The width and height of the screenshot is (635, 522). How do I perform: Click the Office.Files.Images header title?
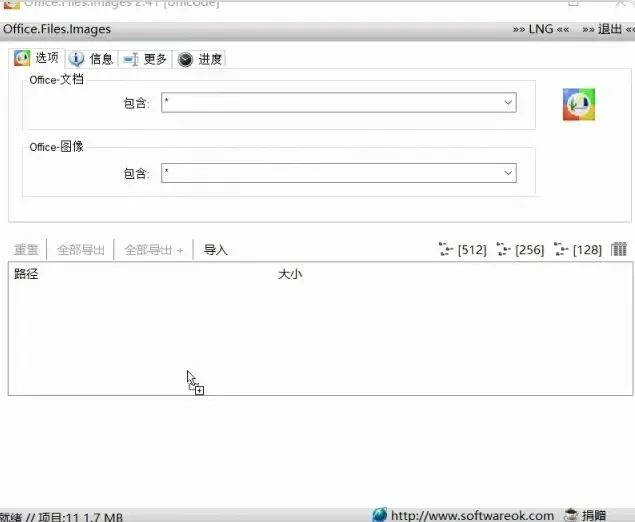click(x=57, y=29)
